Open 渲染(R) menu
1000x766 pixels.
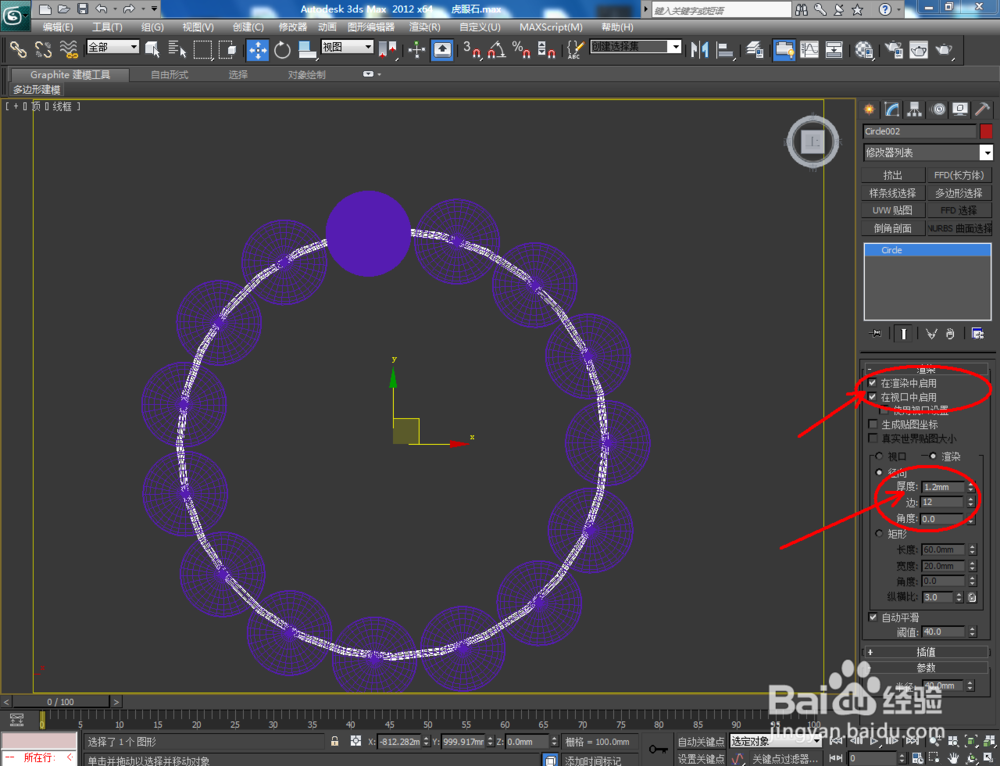[x=425, y=27]
